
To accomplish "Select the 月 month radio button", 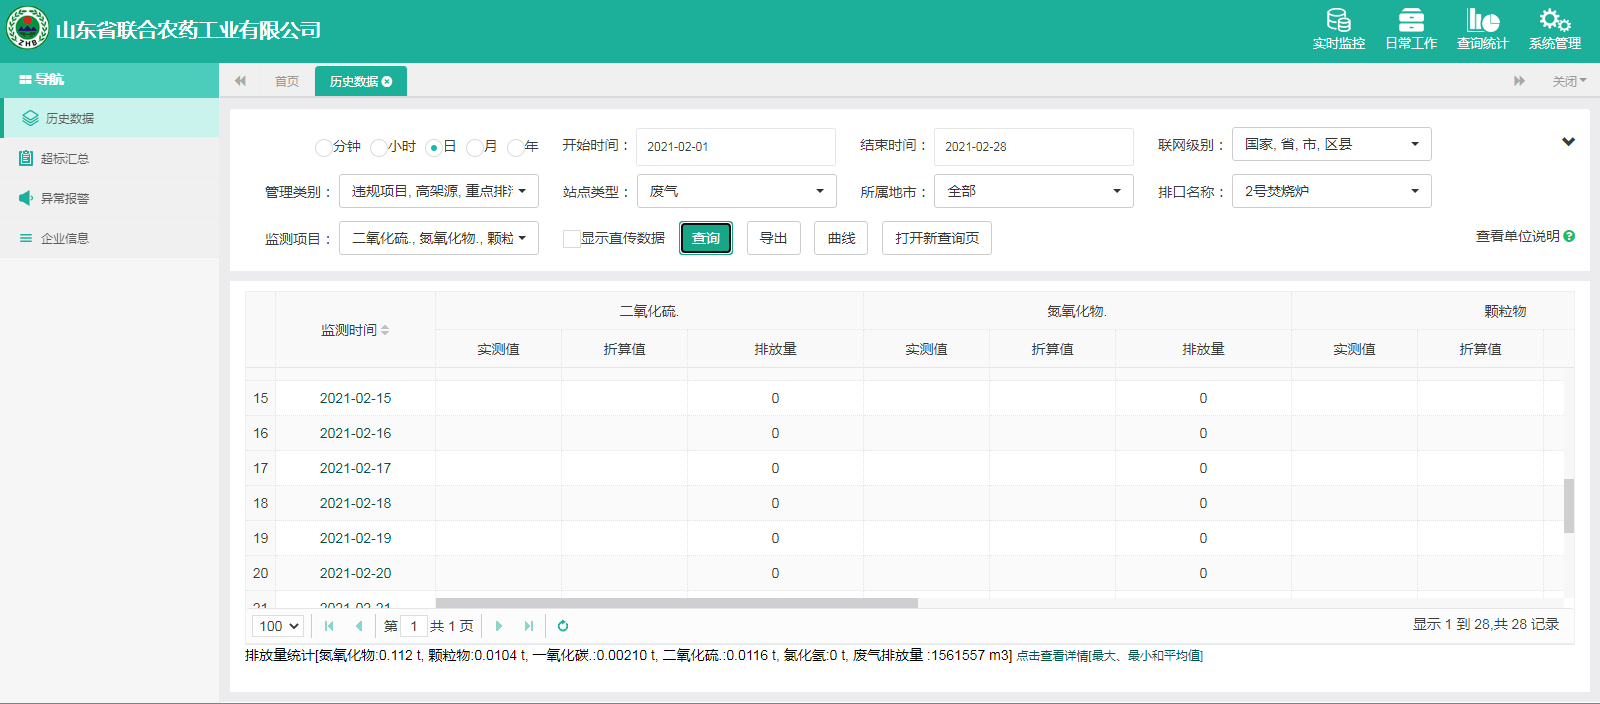I will [x=475, y=148].
